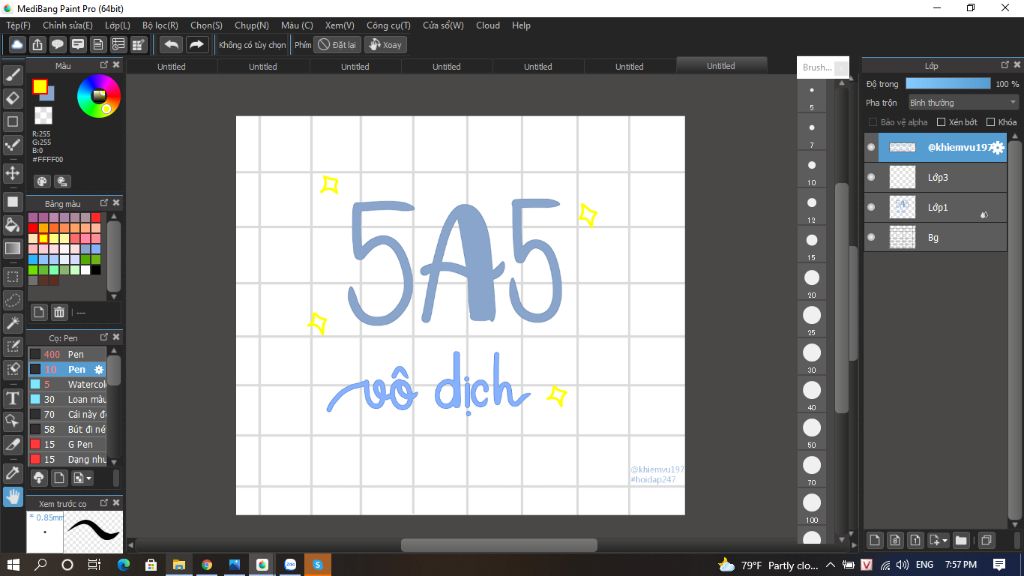Click the Đặt lại reset button

click(x=337, y=44)
